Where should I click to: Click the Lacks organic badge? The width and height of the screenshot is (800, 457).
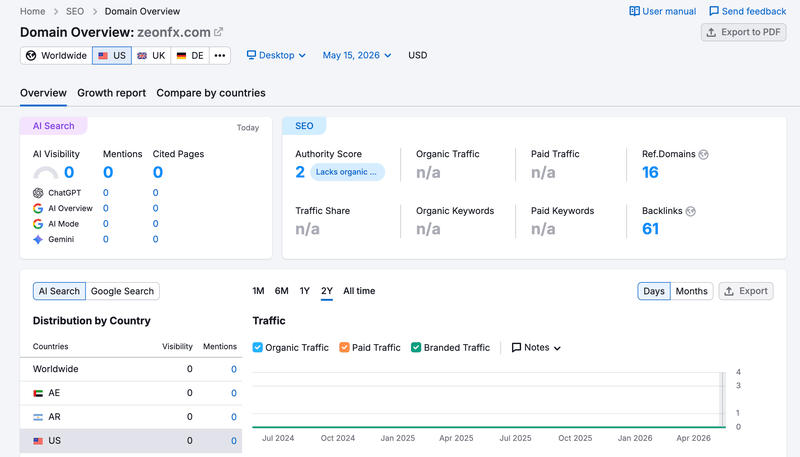[x=347, y=172]
